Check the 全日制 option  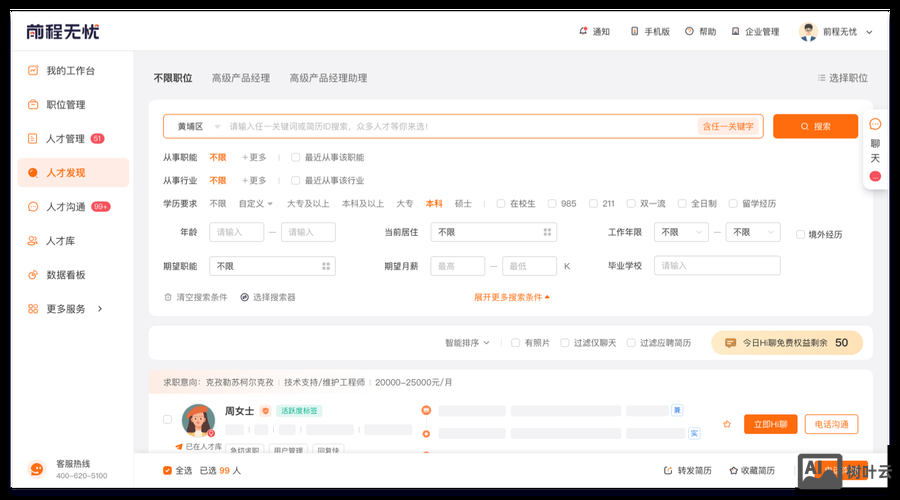coord(682,204)
